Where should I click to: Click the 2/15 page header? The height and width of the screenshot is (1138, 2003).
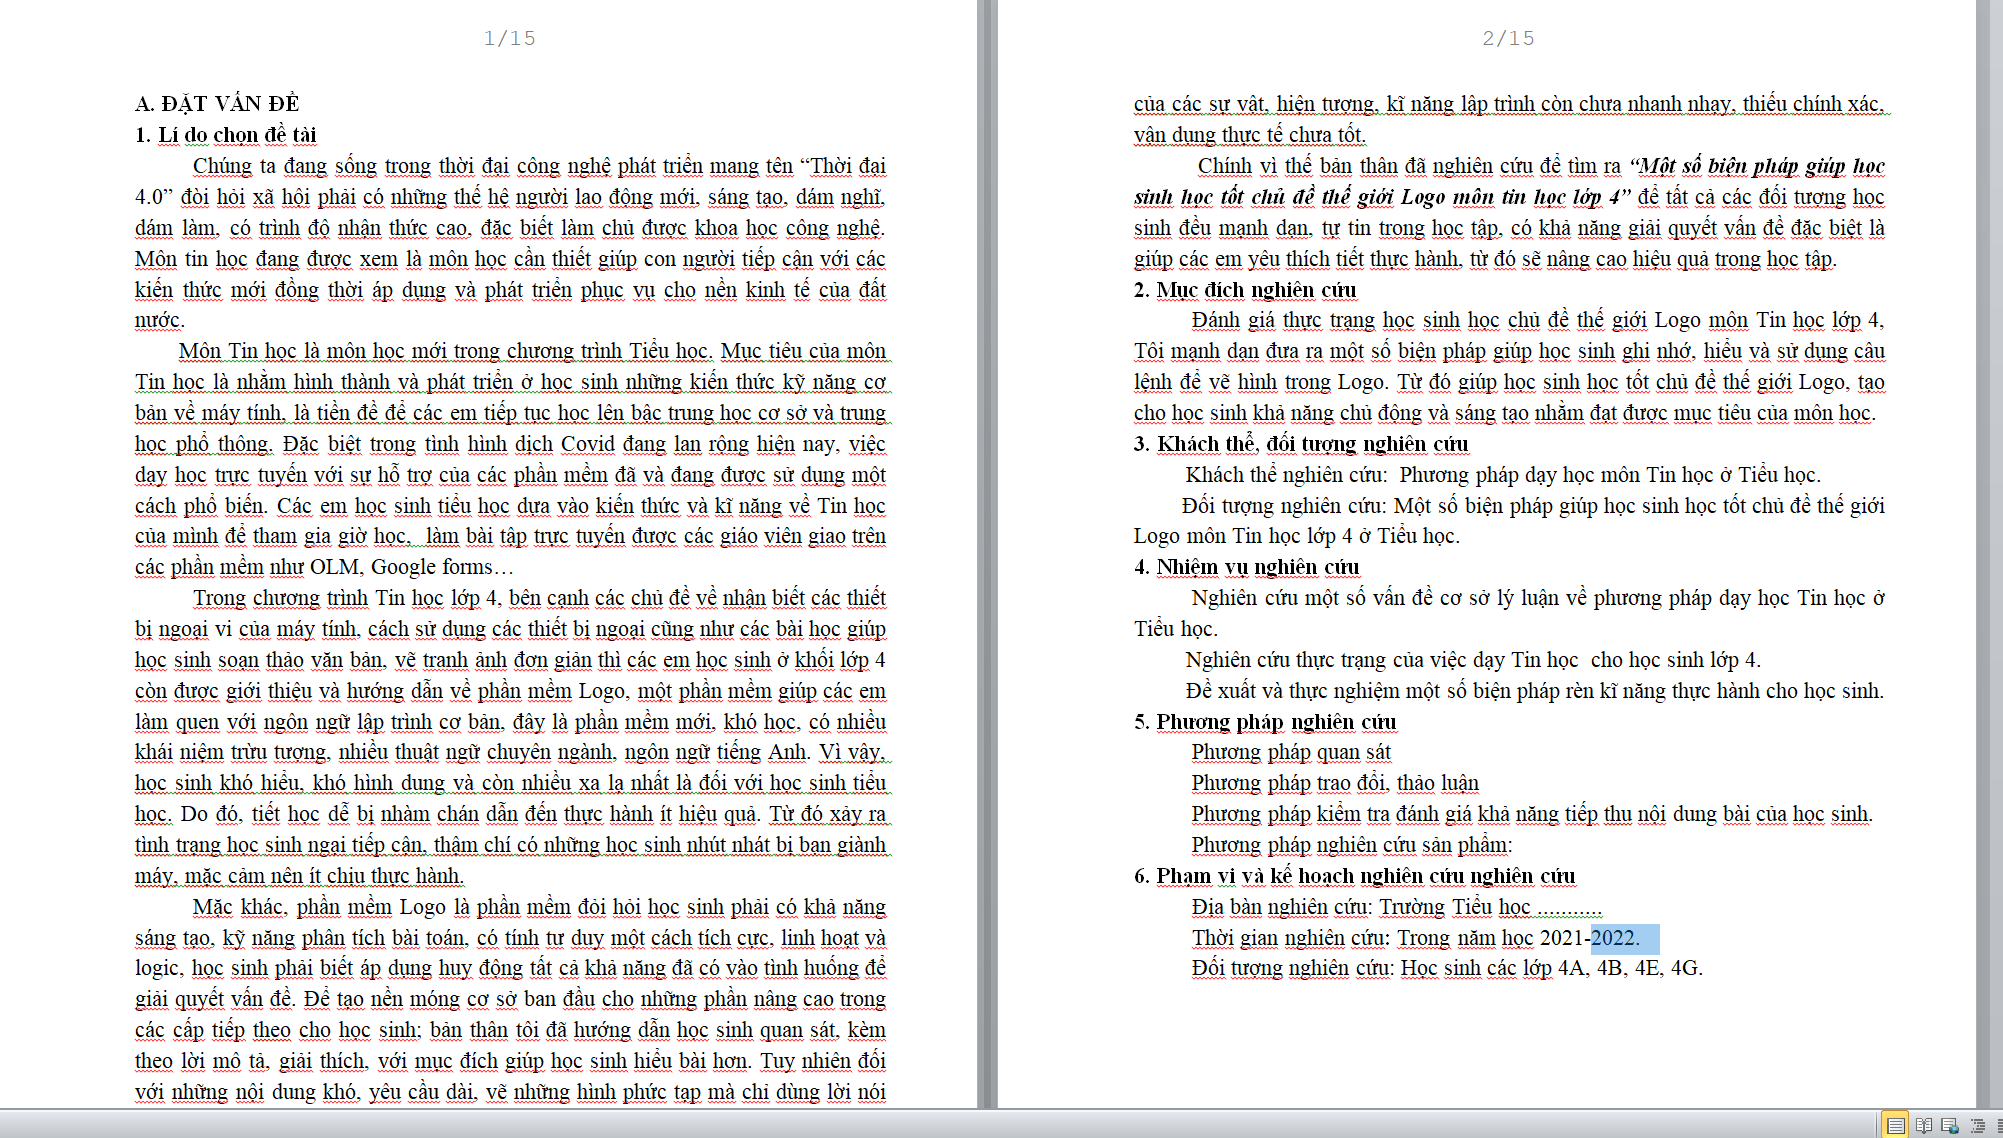click(x=1508, y=38)
